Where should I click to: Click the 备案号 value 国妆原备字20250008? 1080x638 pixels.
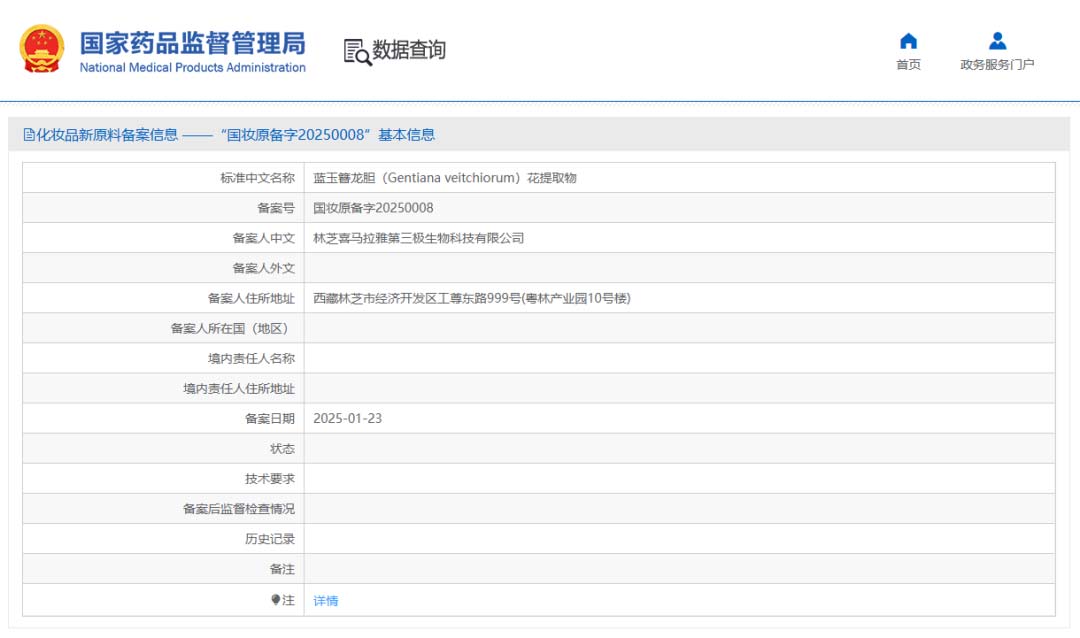(373, 208)
